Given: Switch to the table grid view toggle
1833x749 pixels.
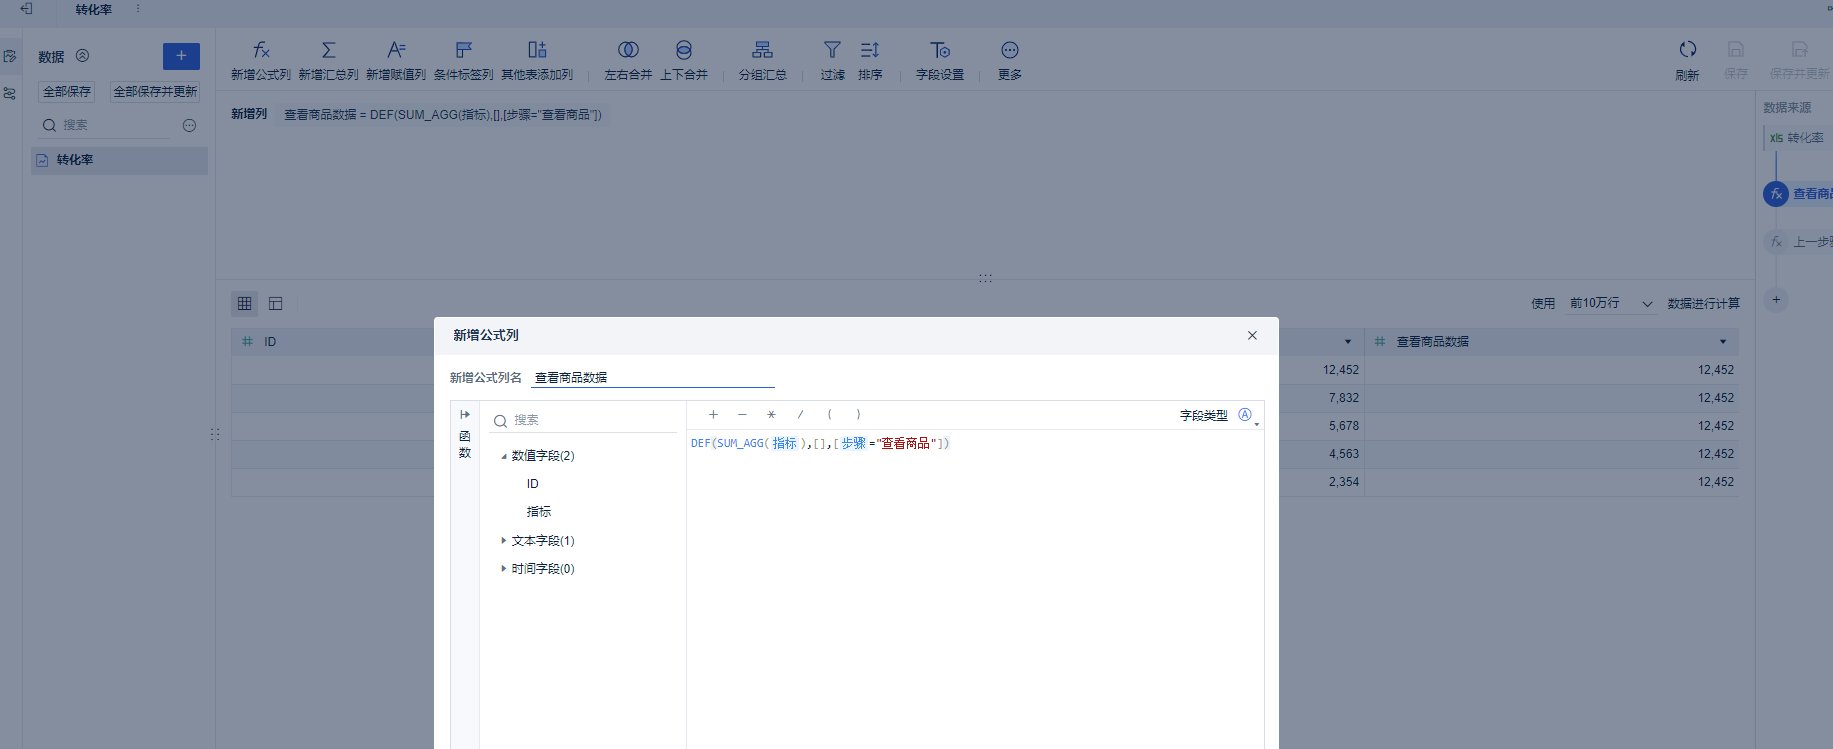Looking at the screenshot, I should coord(245,303).
